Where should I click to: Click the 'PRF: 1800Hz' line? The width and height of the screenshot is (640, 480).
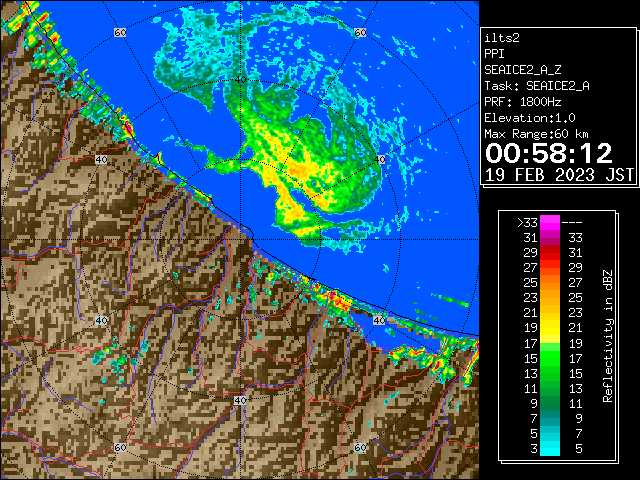click(522, 102)
